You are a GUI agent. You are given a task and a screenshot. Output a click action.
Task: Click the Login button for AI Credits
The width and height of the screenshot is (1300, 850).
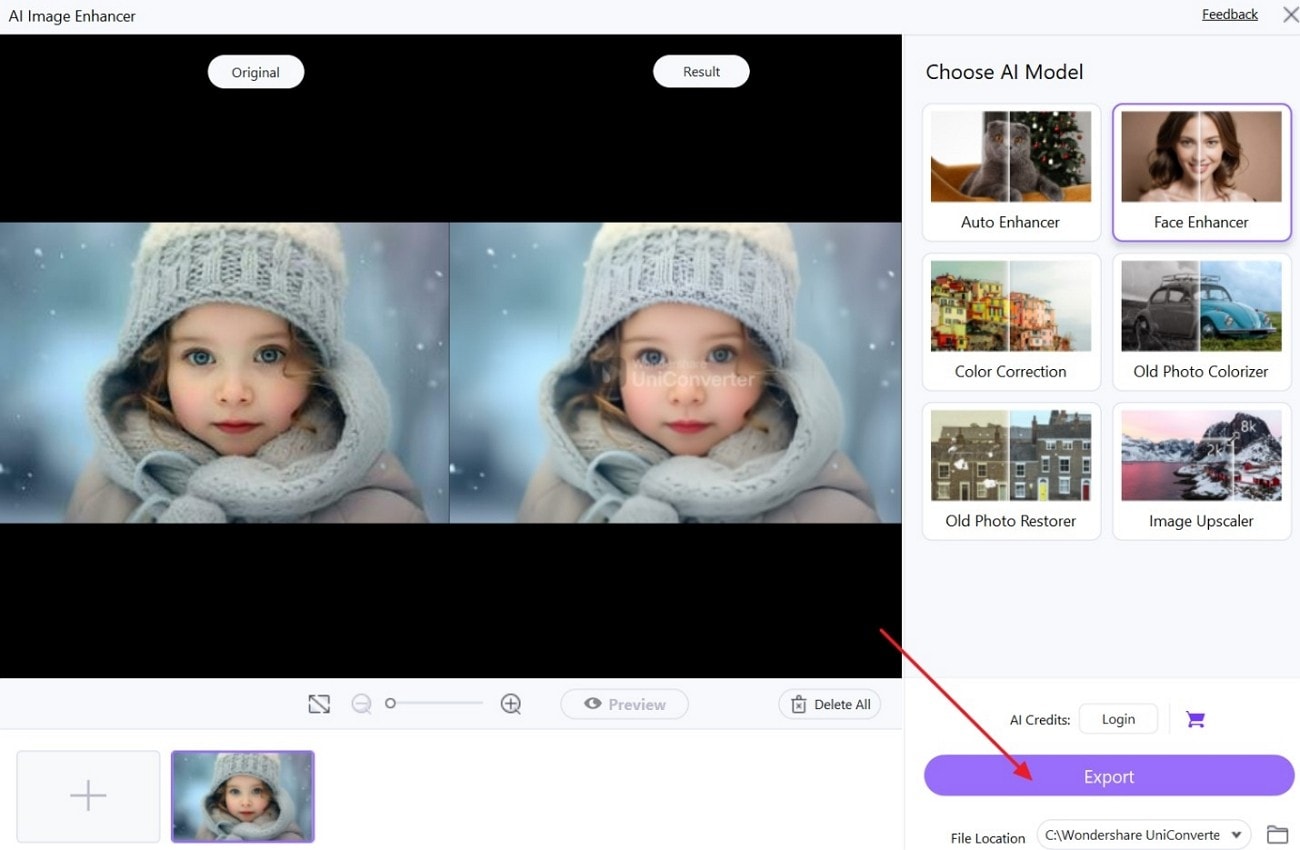[1118, 719]
